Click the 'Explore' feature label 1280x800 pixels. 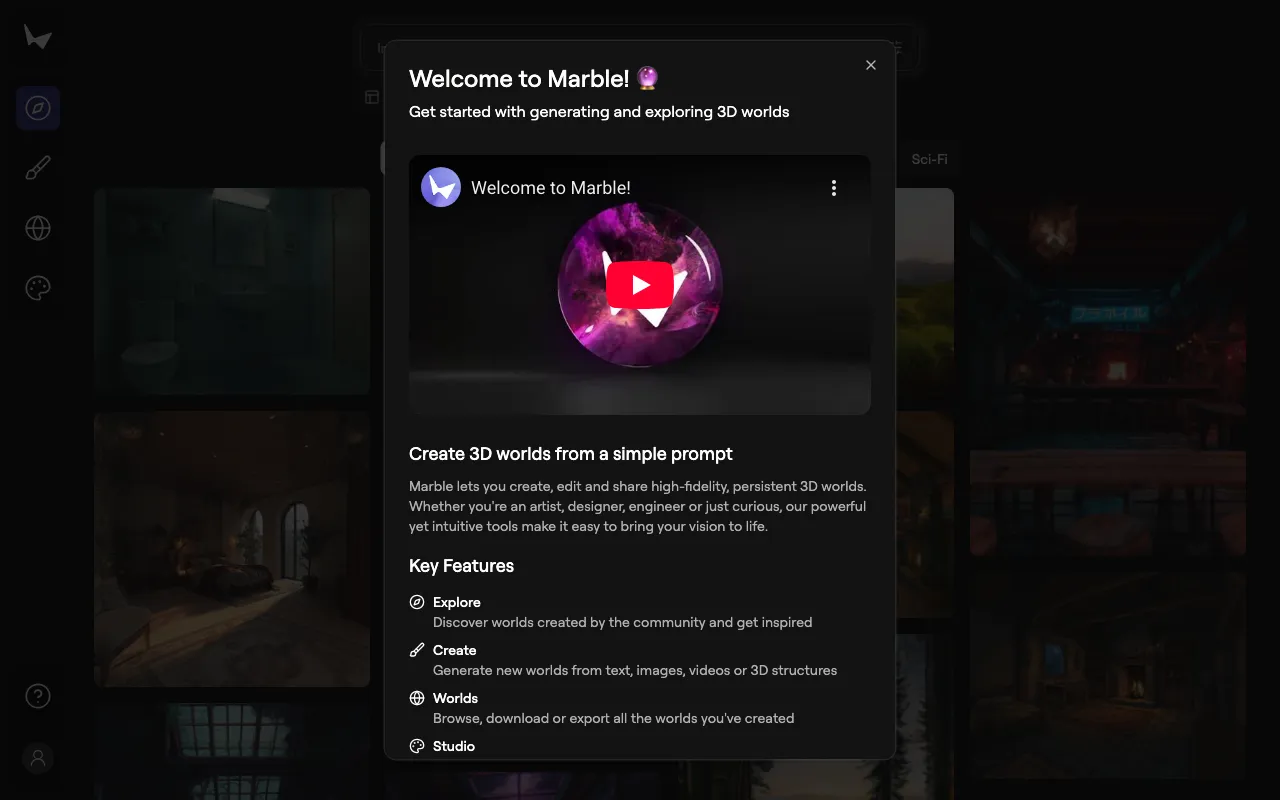(457, 602)
